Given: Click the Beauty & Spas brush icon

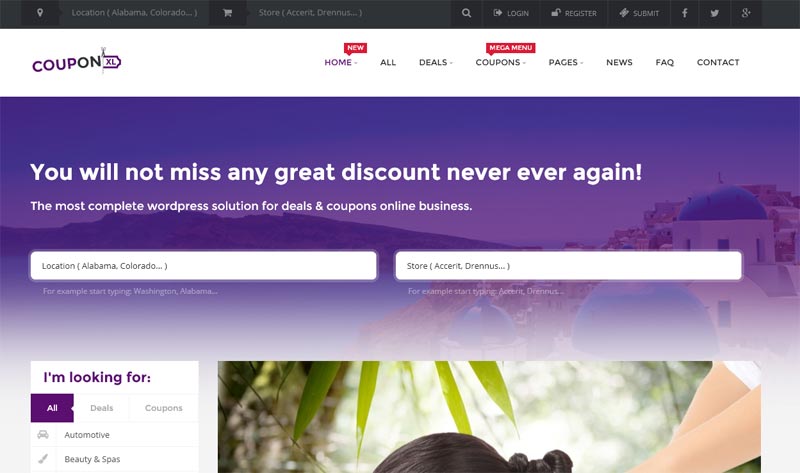Looking at the screenshot, I should point(43,459).
